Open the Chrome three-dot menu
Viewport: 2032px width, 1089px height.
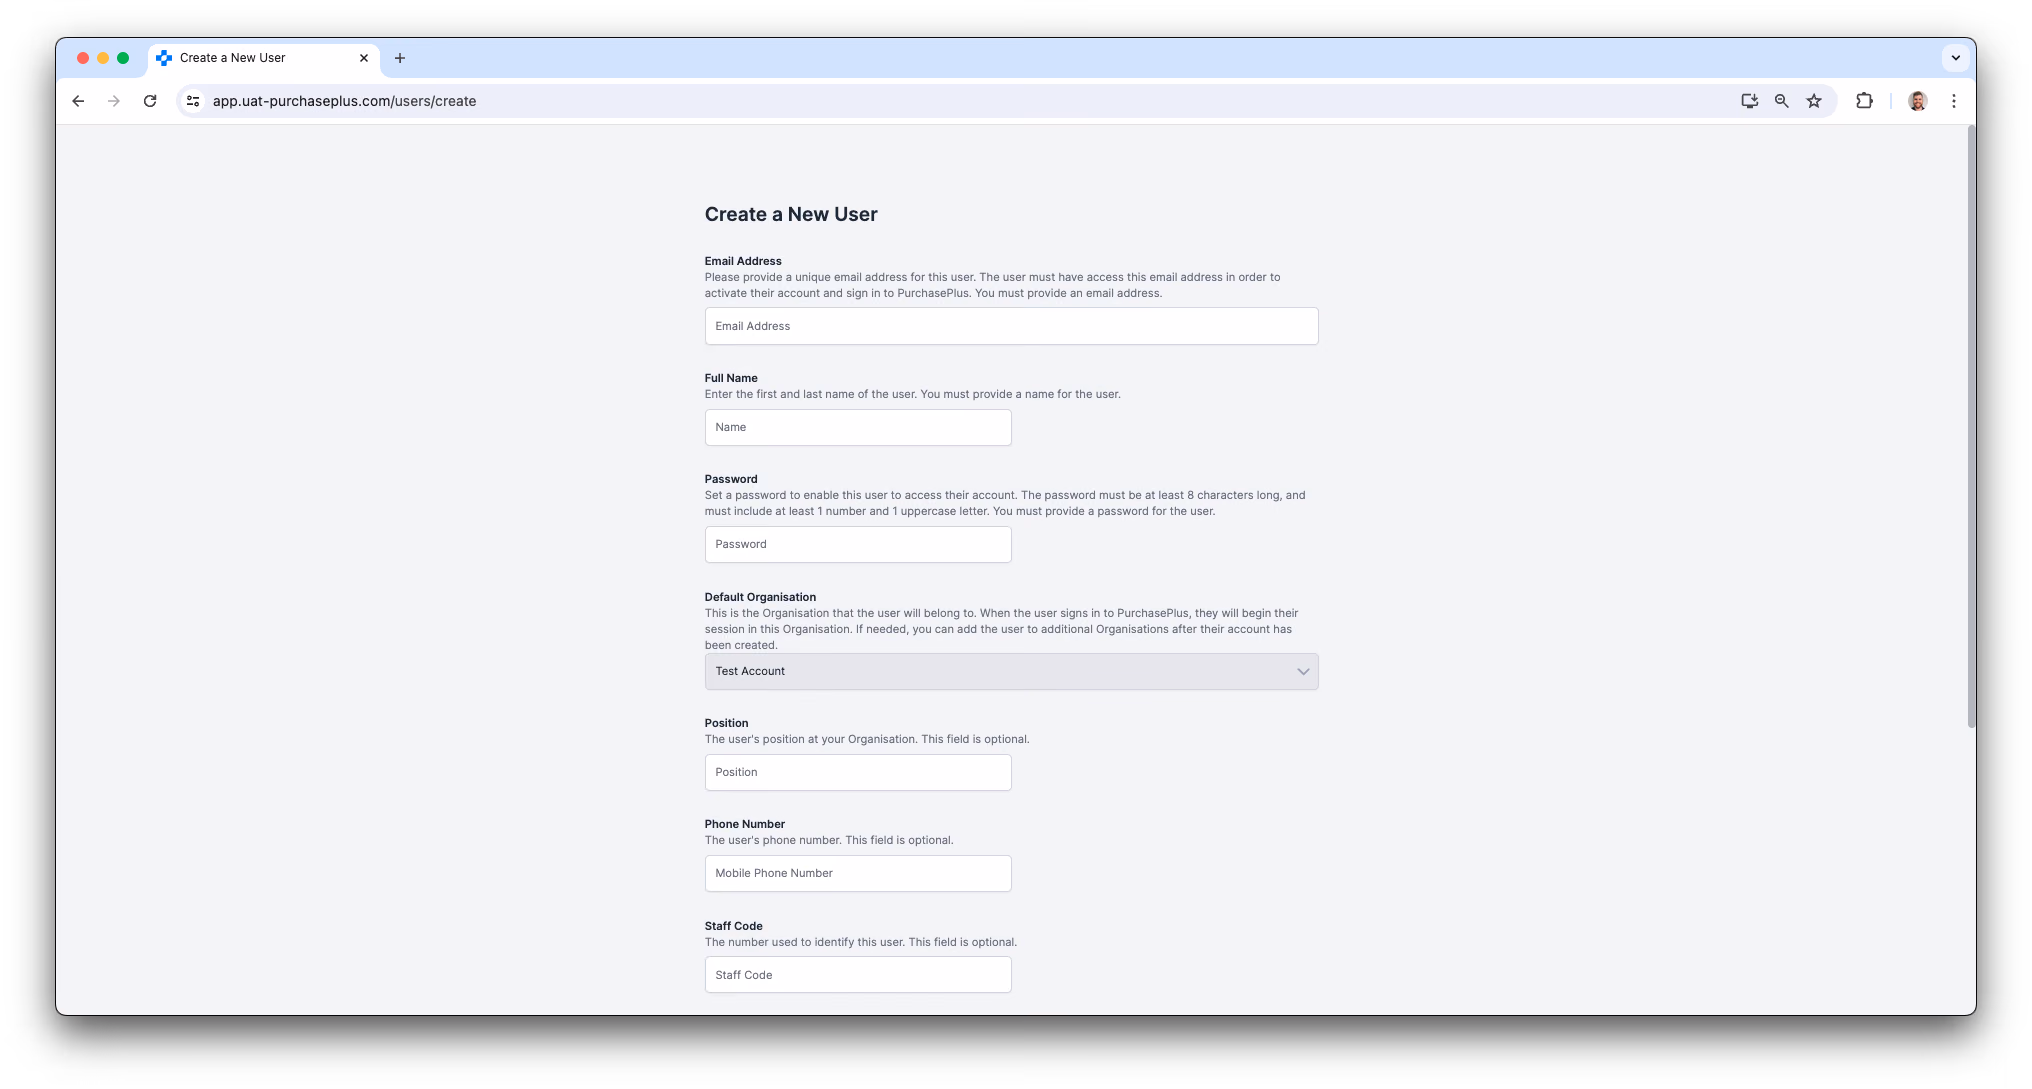(x=1953, y=101)
